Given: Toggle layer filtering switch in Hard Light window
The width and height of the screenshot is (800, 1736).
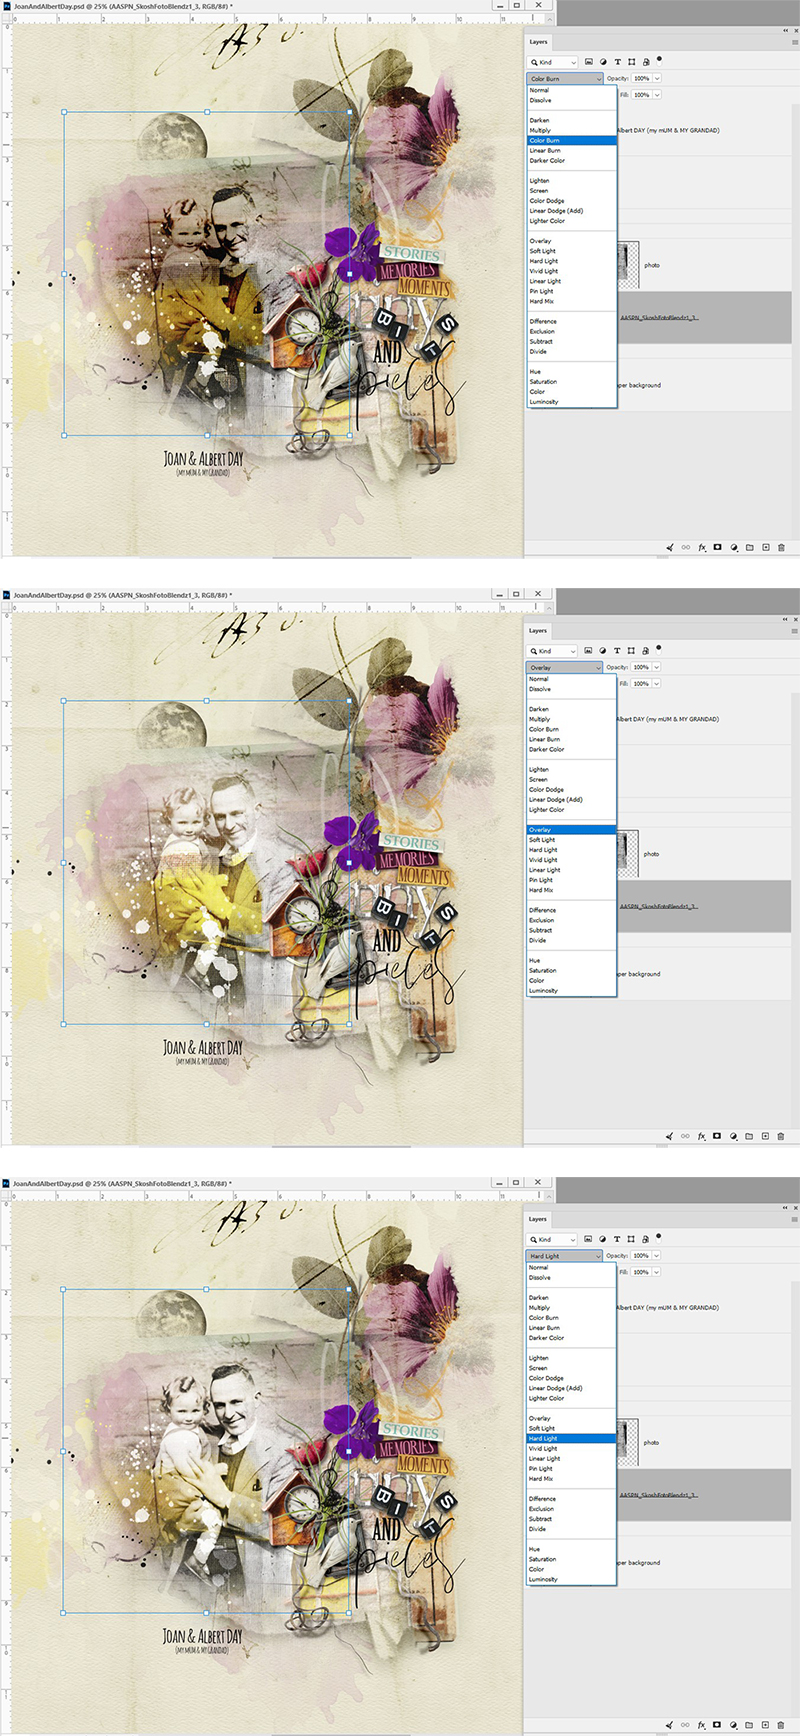Looking at the screenshot, I should click(659, 1236).
